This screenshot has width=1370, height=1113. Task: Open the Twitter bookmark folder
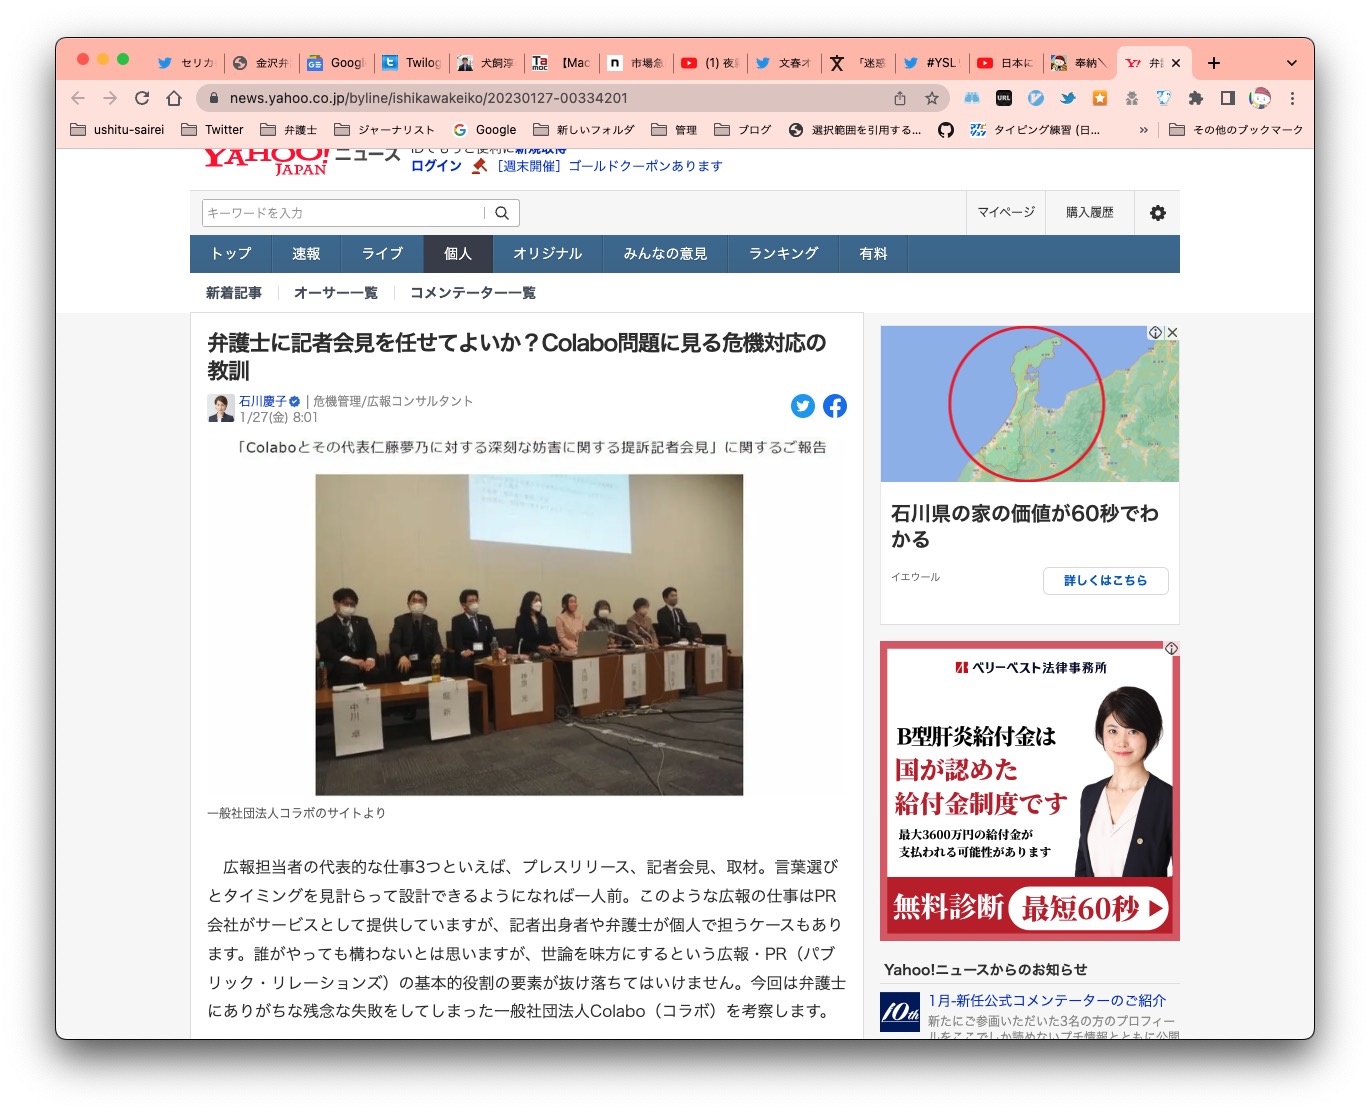tap(212, 130)
